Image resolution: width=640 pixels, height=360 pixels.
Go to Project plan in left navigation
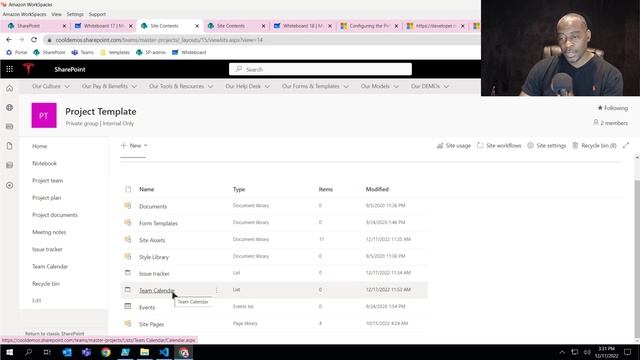(x=47, y=198)
